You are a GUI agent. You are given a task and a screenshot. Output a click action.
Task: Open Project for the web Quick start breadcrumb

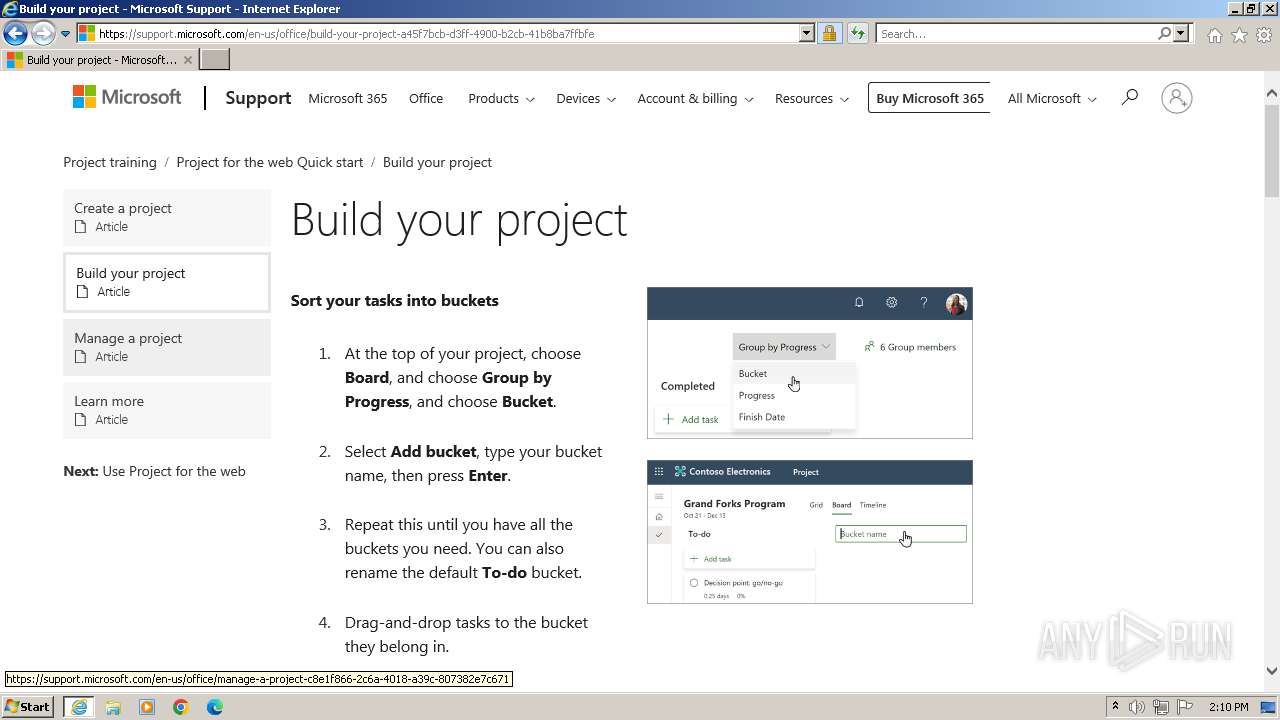click(x=270, y=162)
